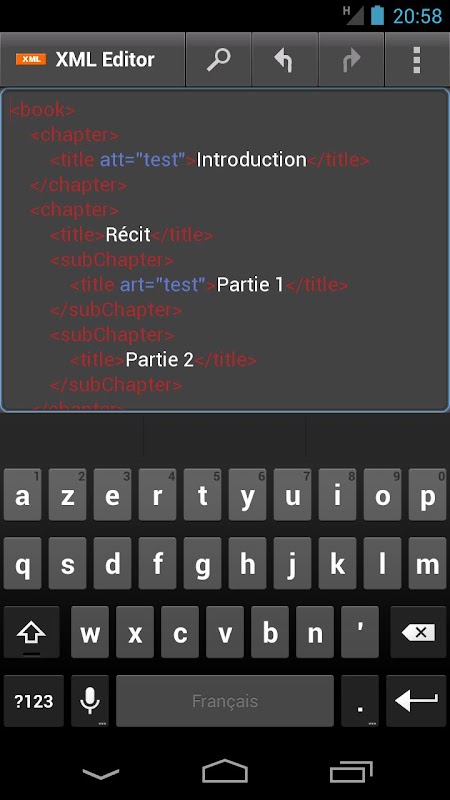This screenshot has width=450, height=800.
Task: Tap the search magnifier icon
Action: (x=218, y=60)
